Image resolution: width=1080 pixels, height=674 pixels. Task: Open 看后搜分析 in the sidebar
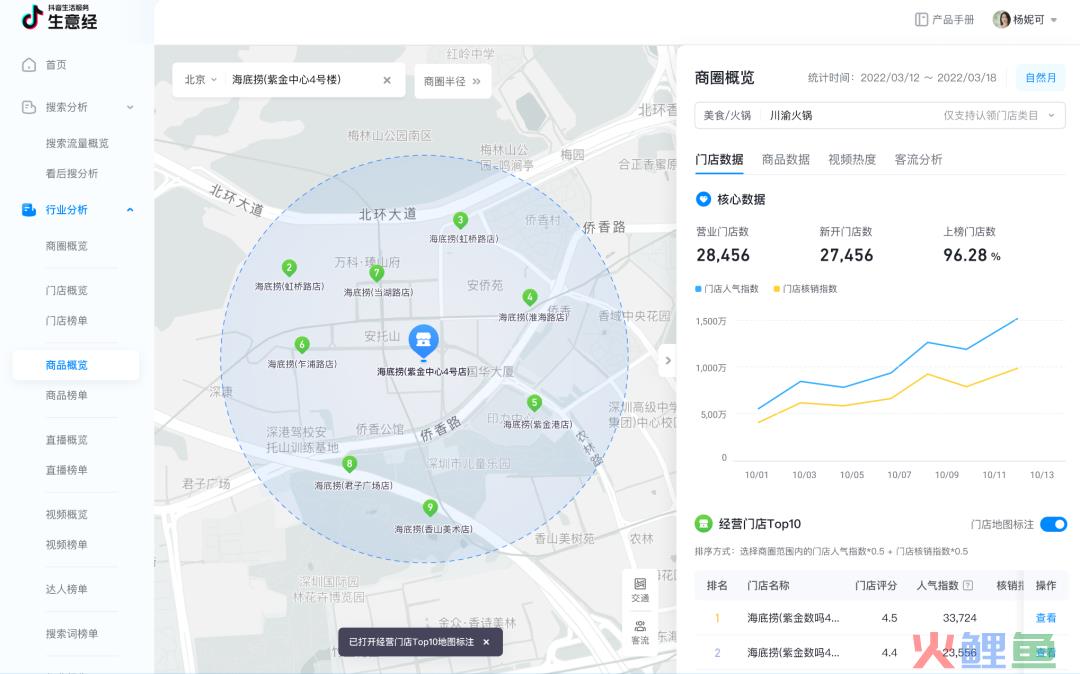pyautogui.click(x=72, y=173)
